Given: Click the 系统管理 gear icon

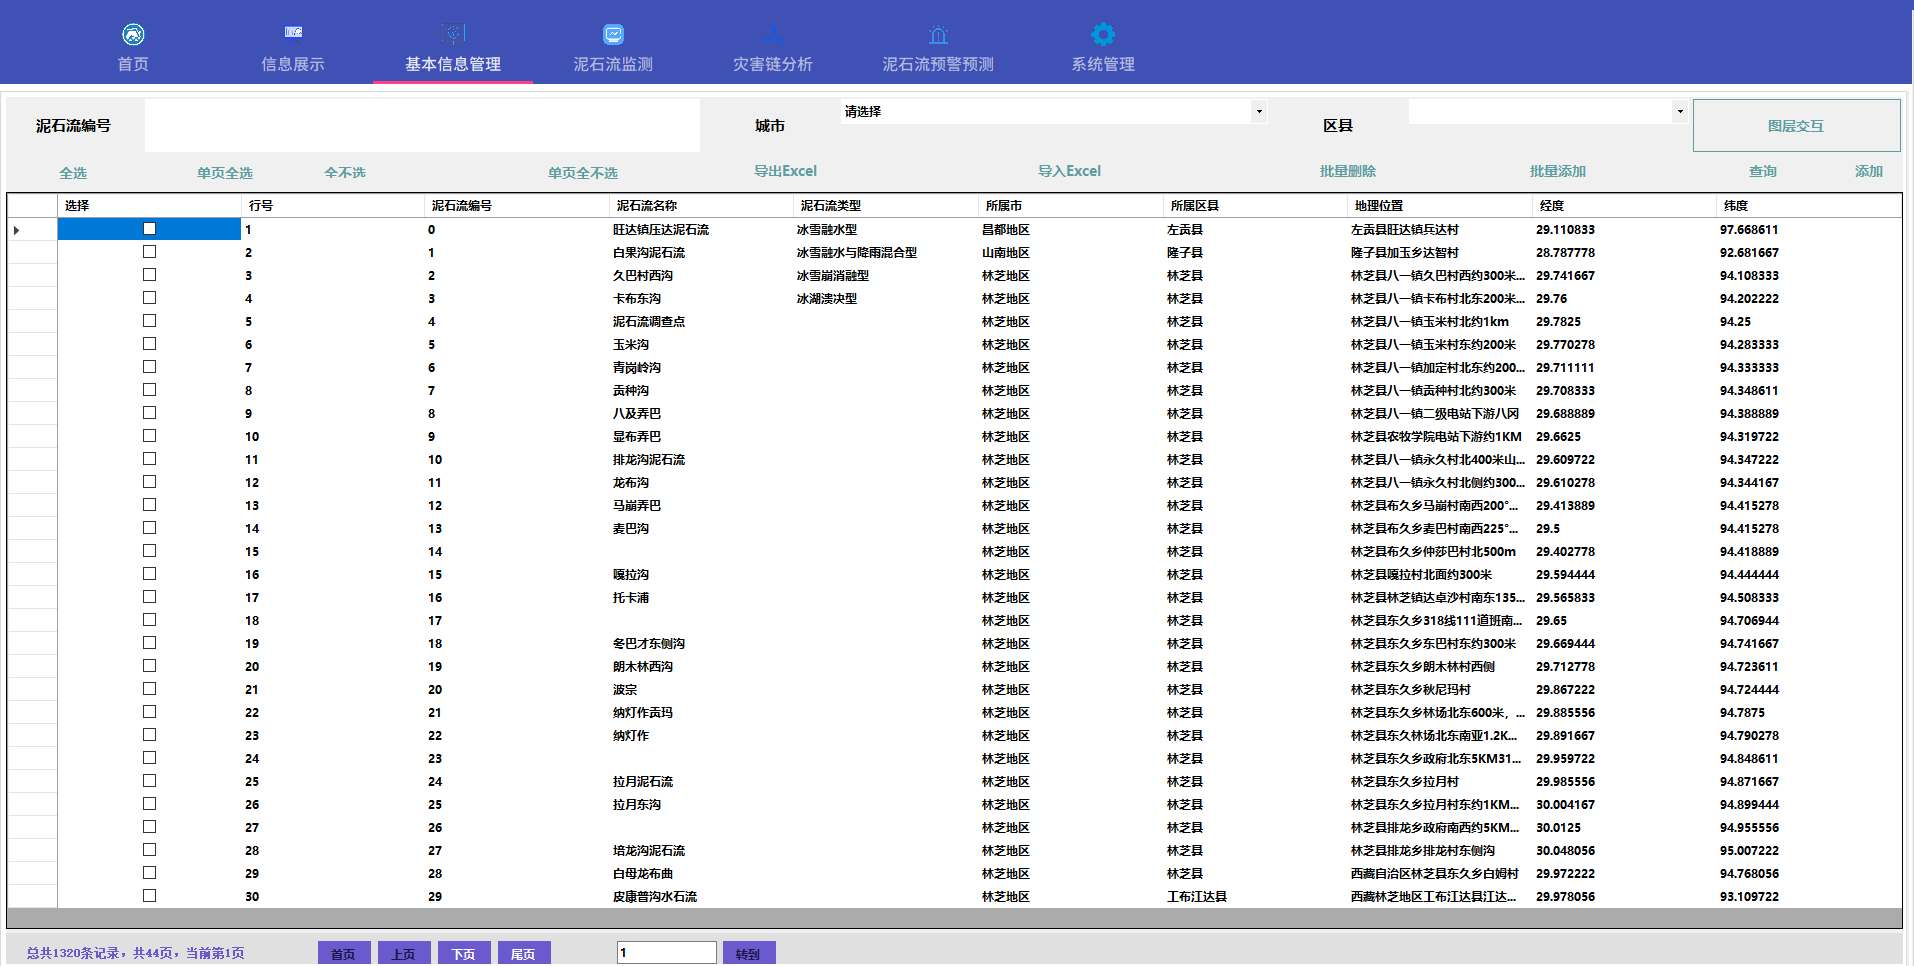Looking at the screenshot, I should coord(1103,34).
